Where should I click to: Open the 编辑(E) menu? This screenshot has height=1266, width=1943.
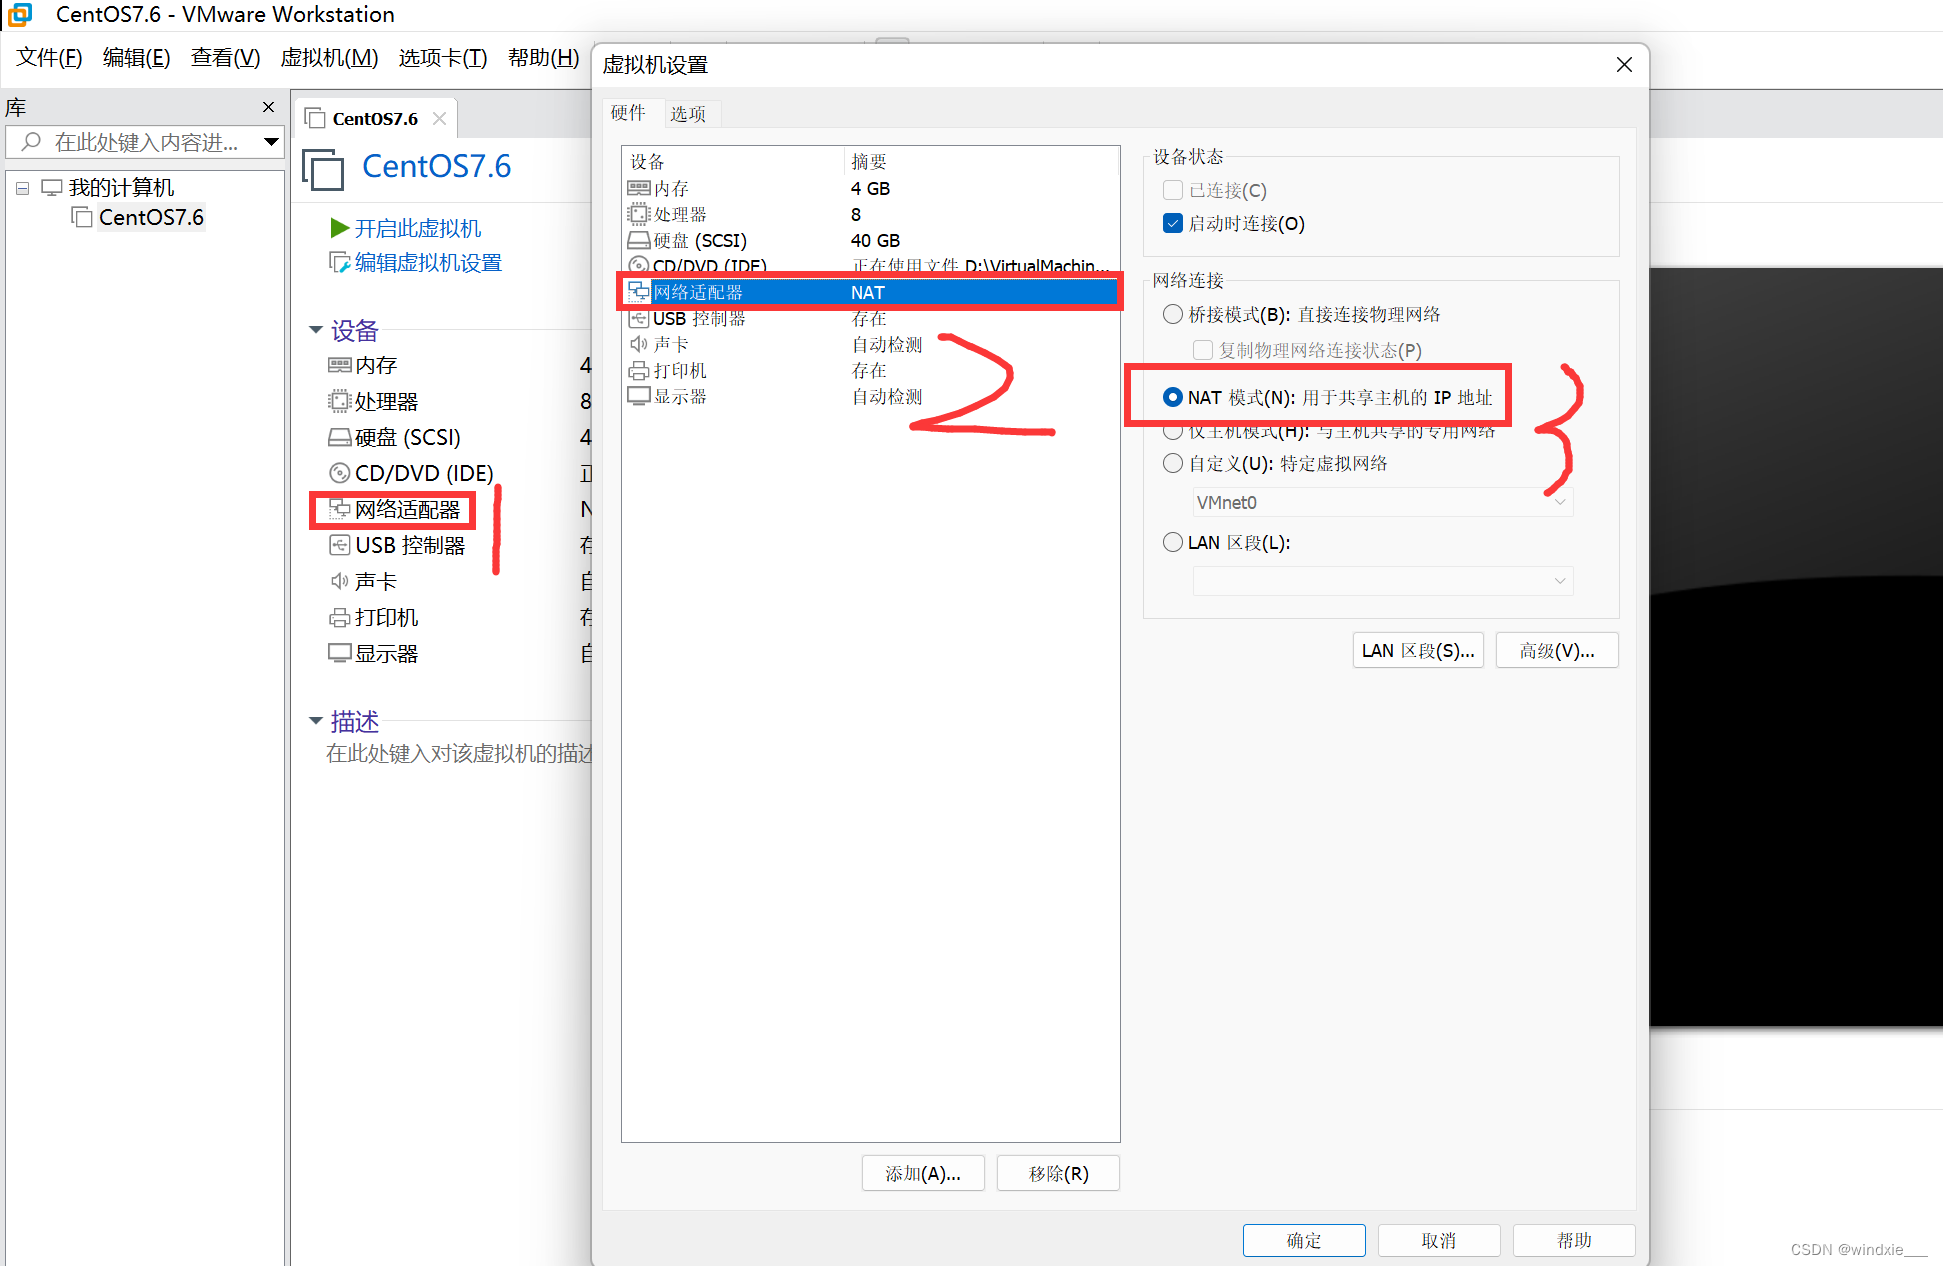(137, 57)
